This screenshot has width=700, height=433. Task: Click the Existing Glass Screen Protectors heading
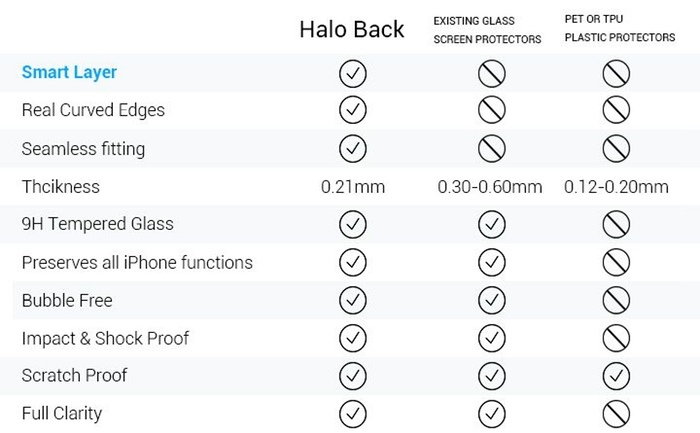487,30
